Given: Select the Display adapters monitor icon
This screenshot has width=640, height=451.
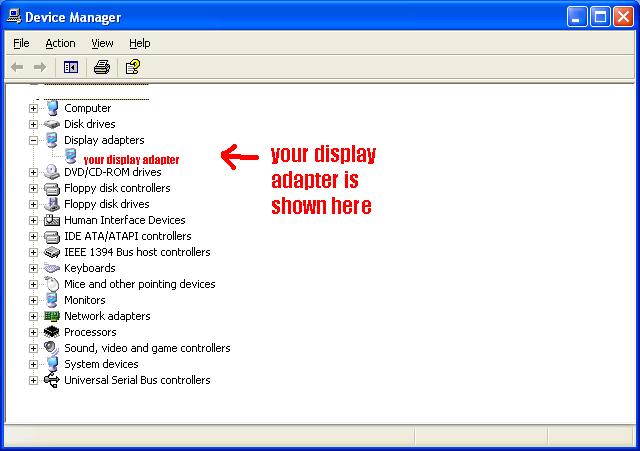Looking at the screenshot, I should point(52,140).
